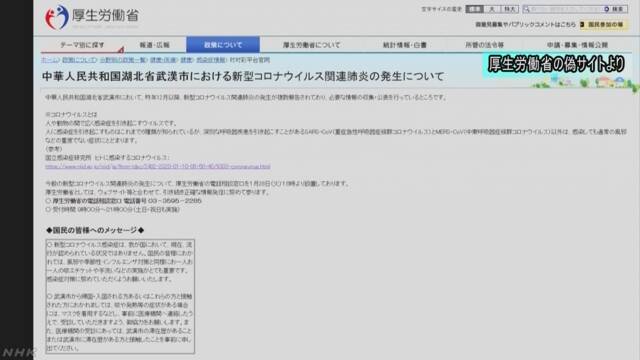Click the circle icon next to 検索
This screenshot has height=360, width=640.
[607, 9]
